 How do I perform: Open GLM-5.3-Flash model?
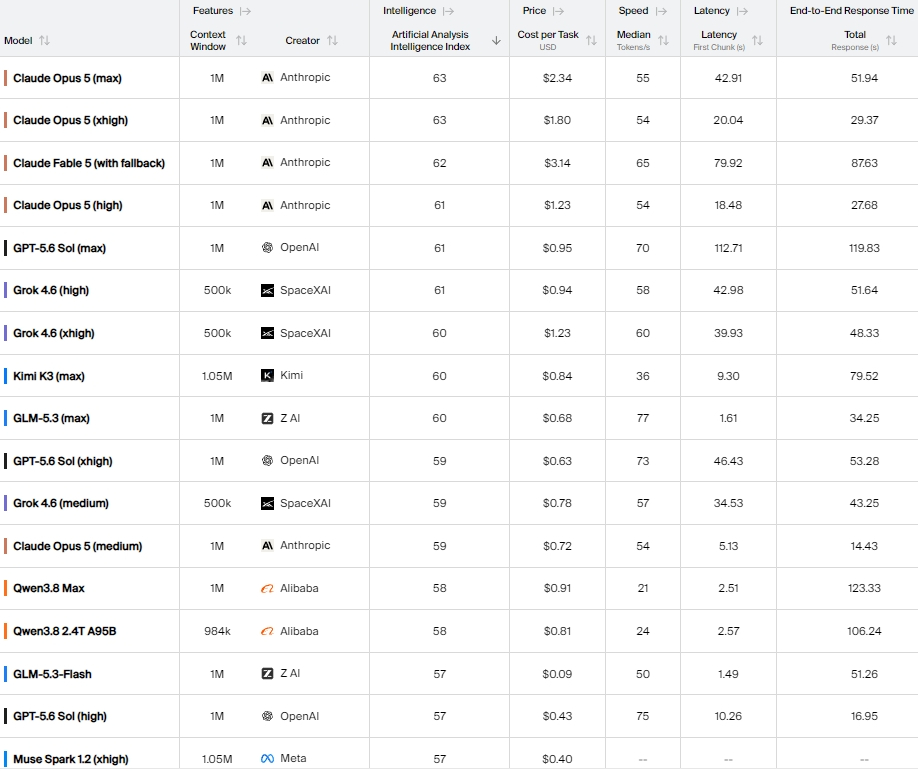point(52,674)
